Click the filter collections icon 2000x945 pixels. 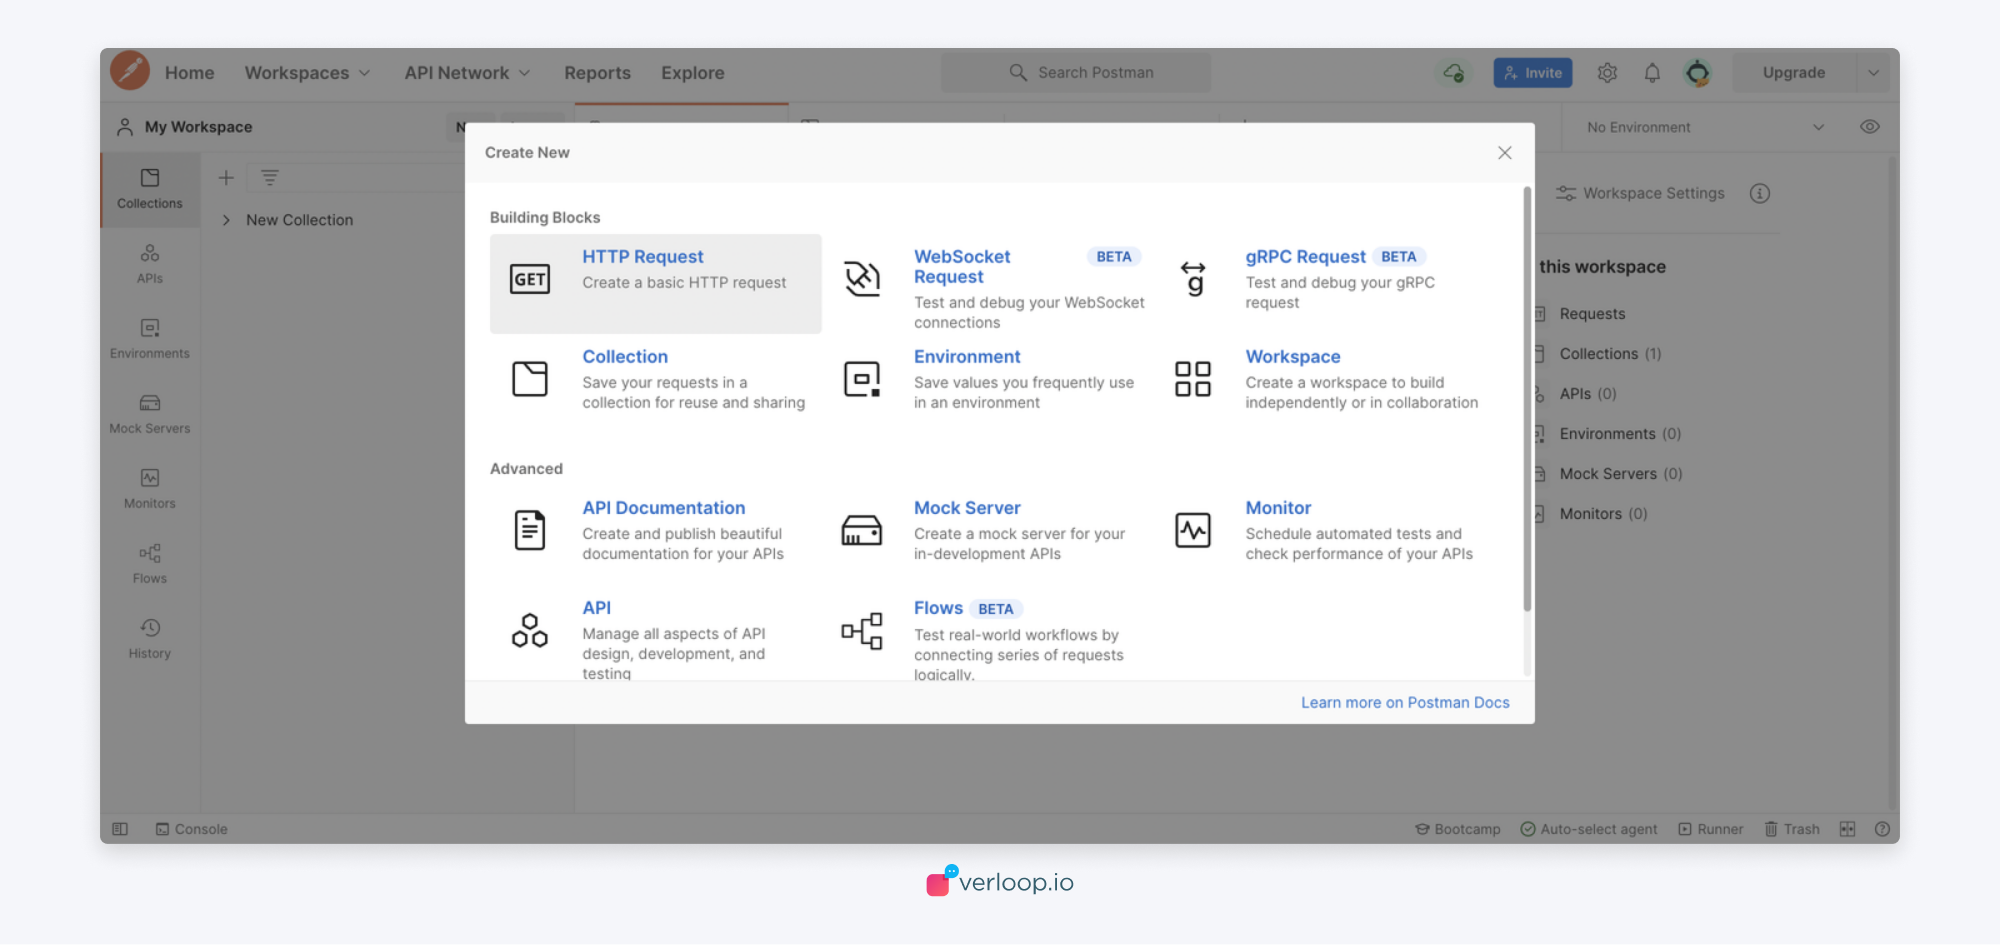[270, 178]
